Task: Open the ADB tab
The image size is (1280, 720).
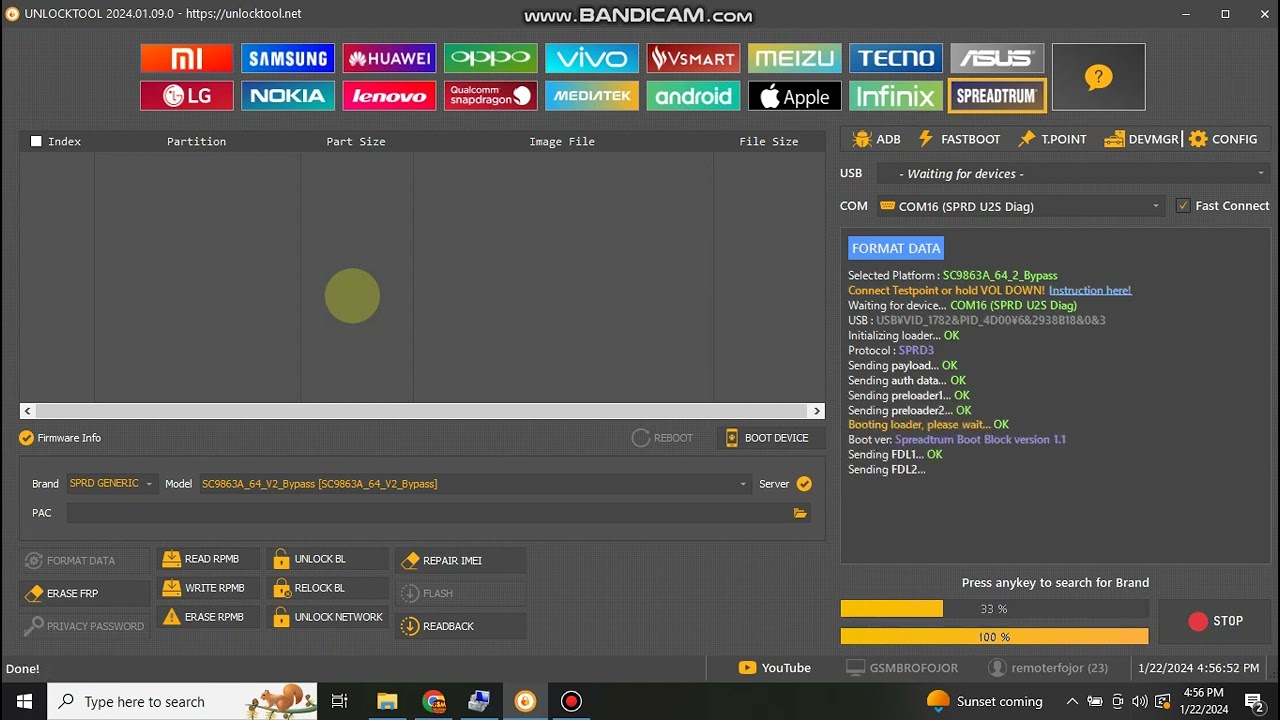Action: [x=876, y=139]
